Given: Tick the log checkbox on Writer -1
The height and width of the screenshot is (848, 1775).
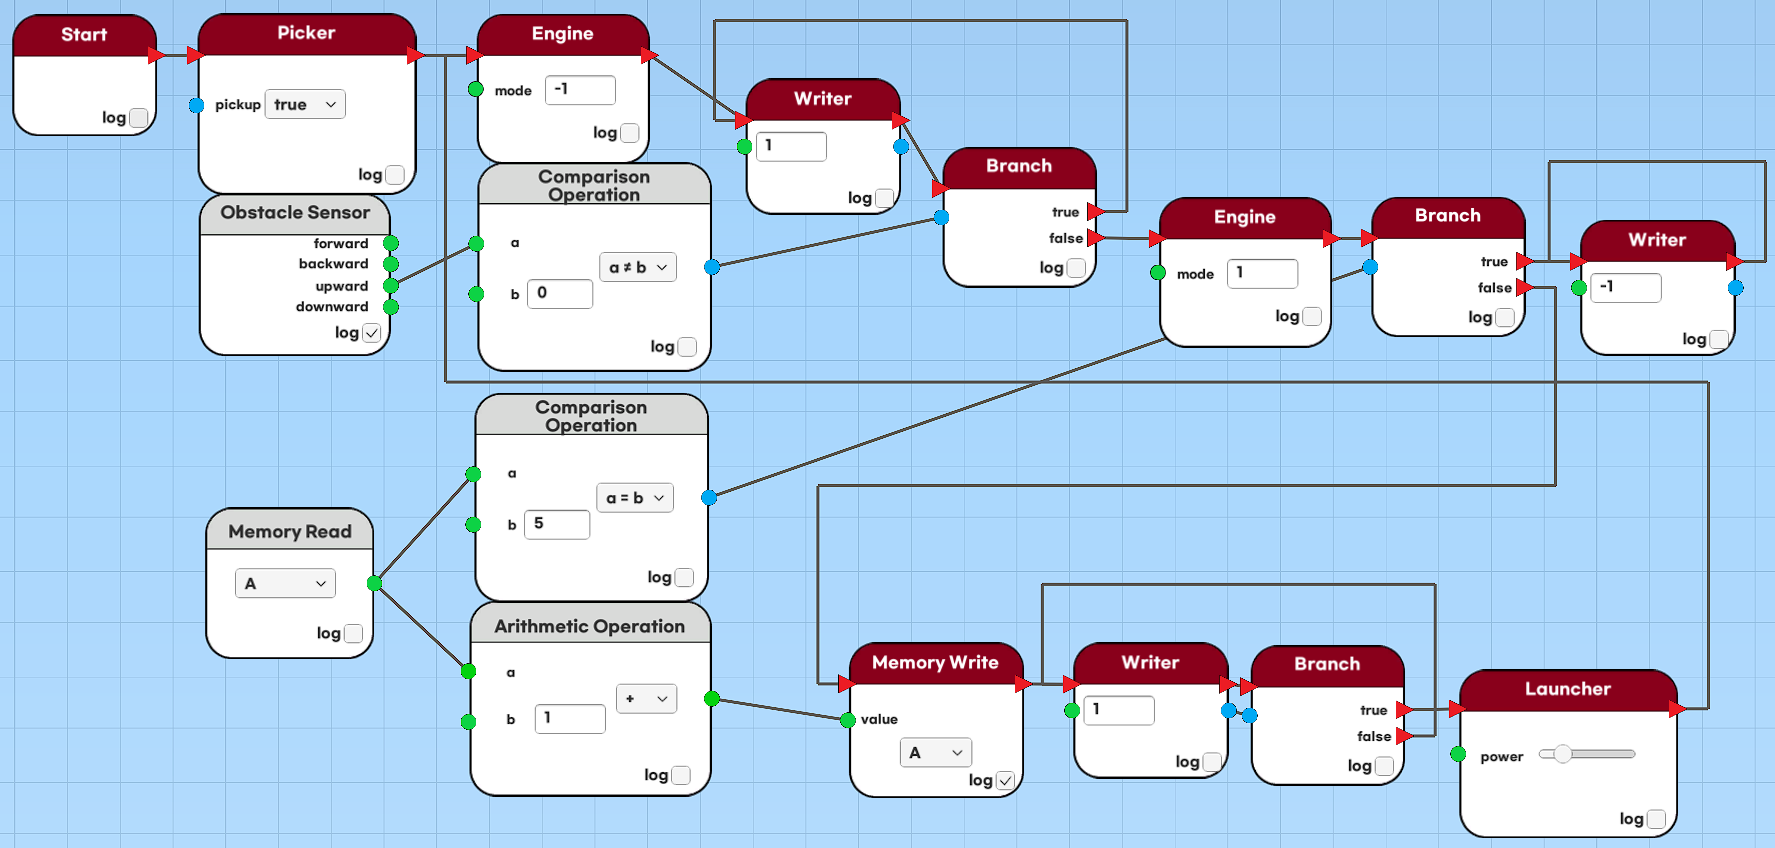Looking at the screenshot, I should tap(1719, 339).
